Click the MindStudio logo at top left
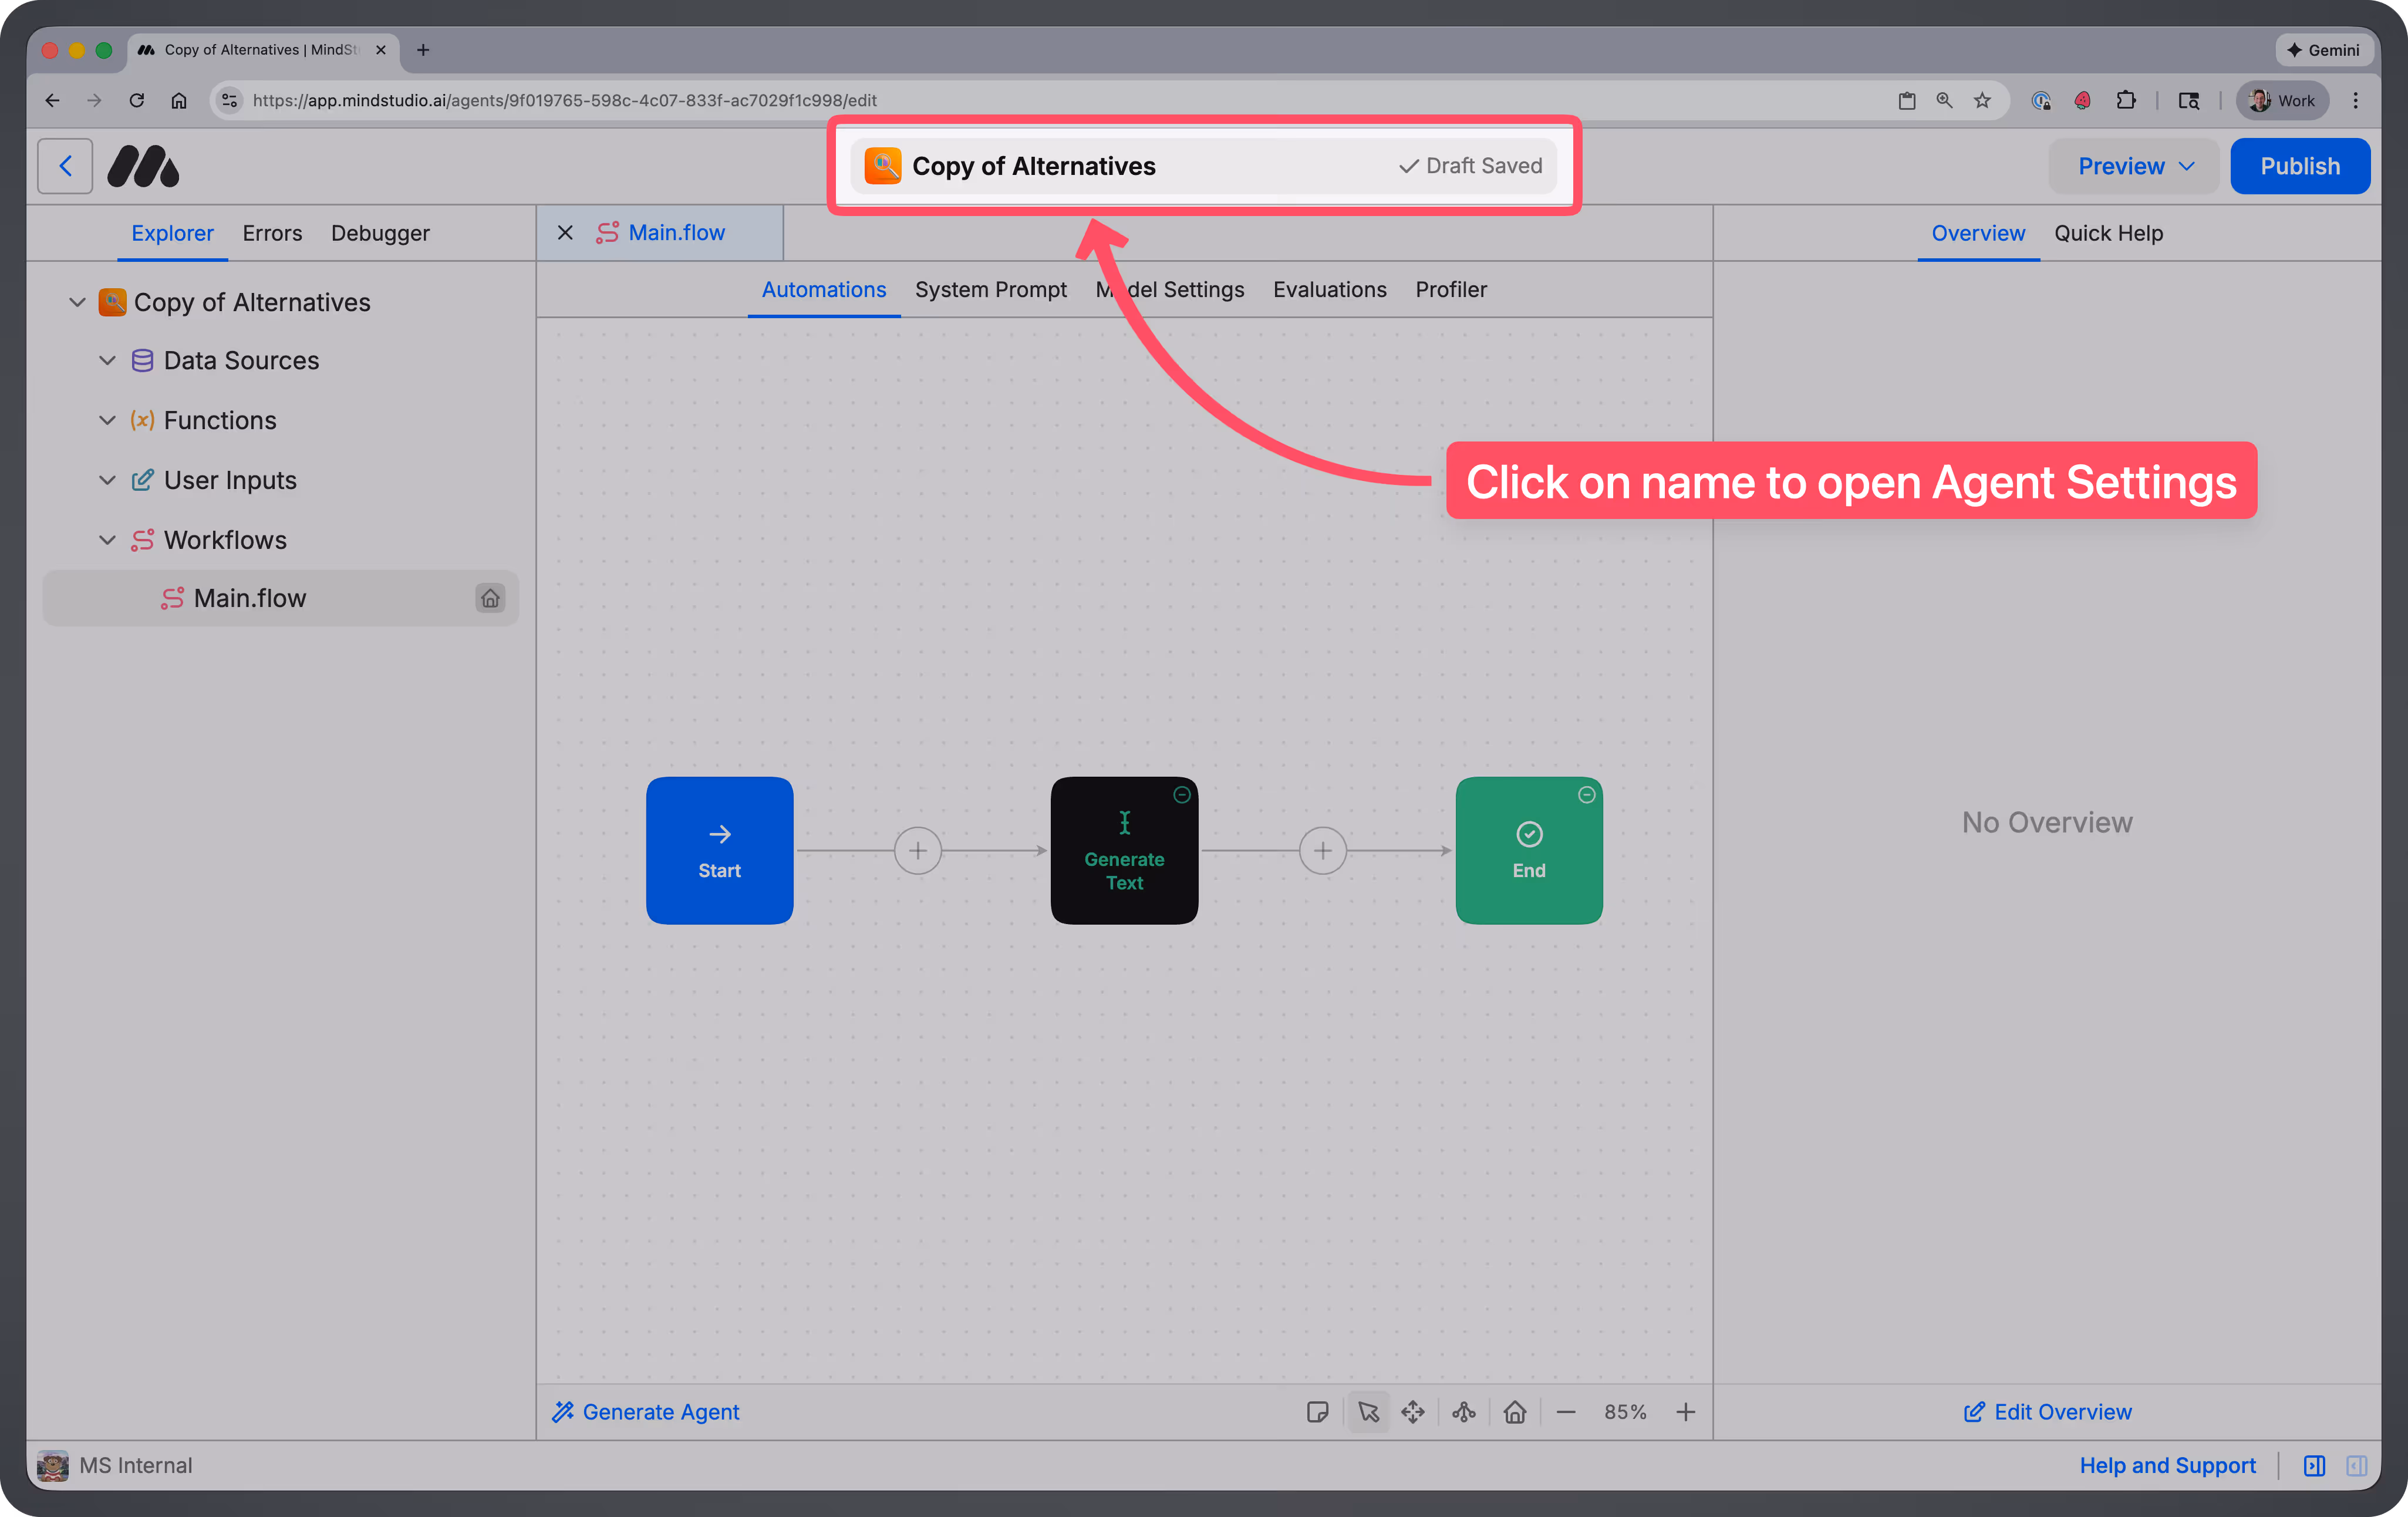 [x=143, y=165]
